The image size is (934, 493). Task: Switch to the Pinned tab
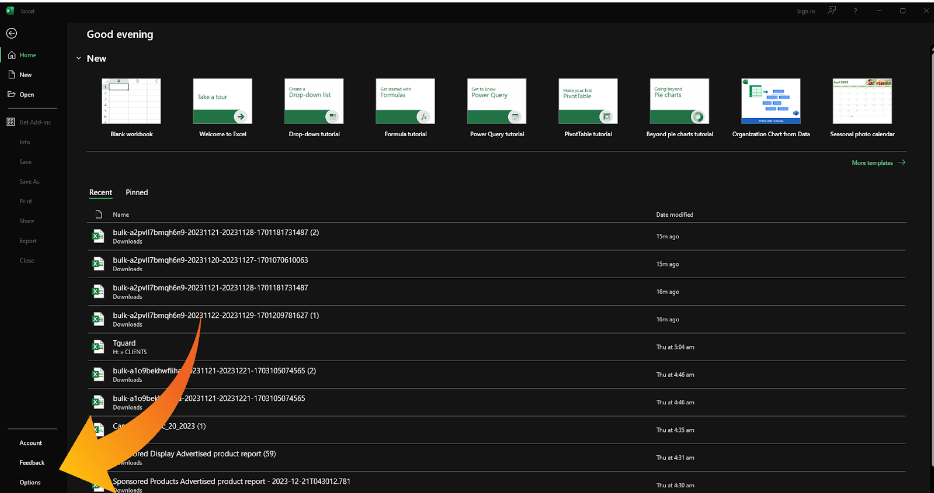[x=136, y=192]
